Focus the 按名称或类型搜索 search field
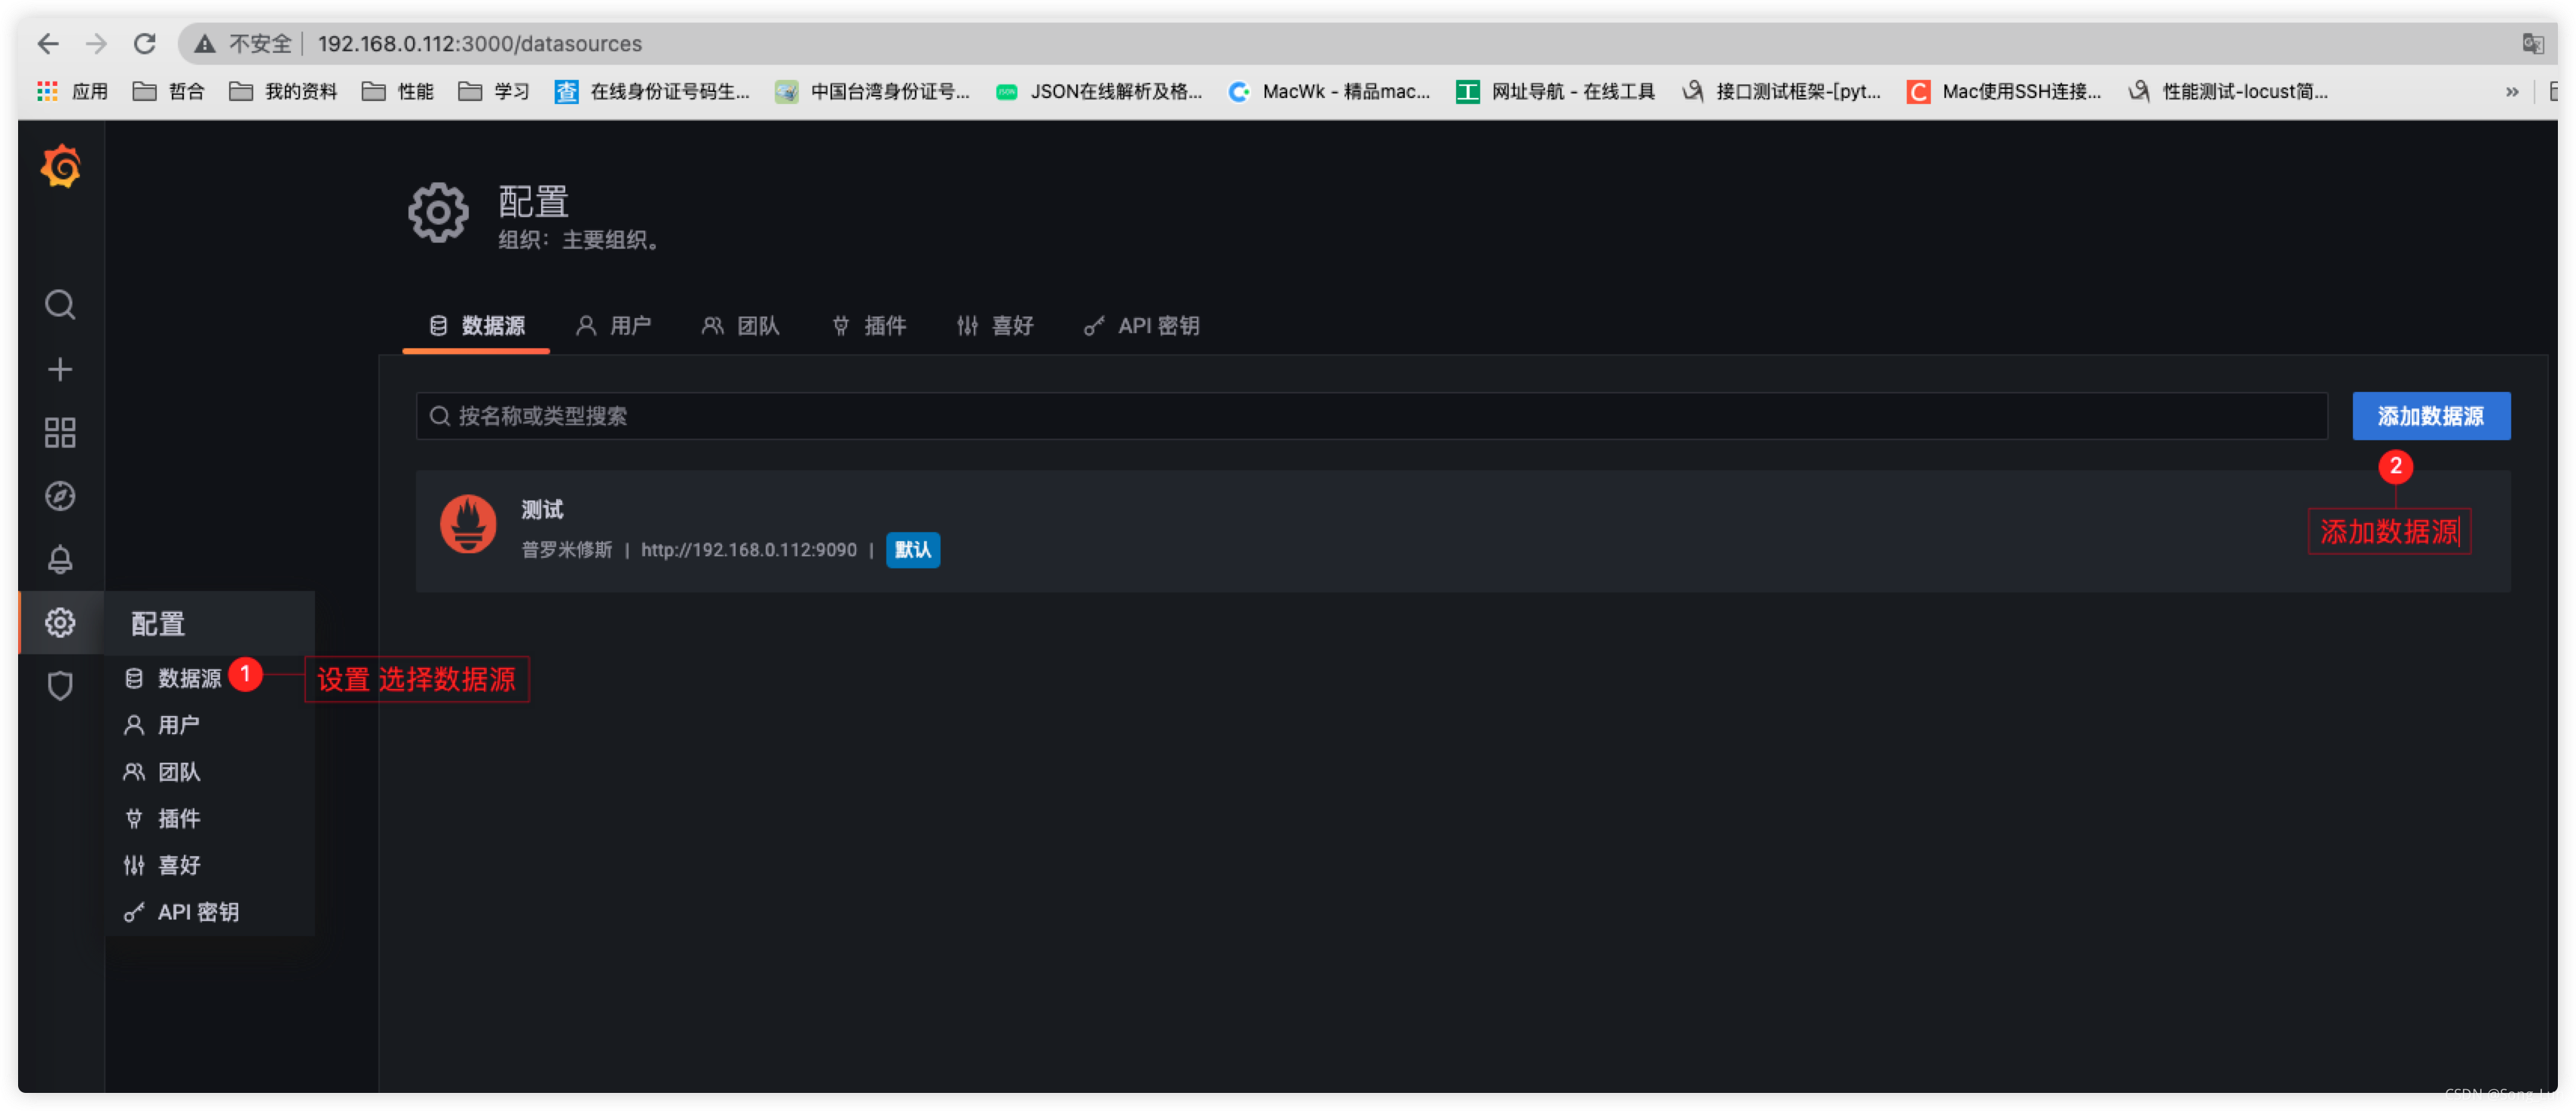This screenshot has height=1111, width=2576. coord(1370,416)
